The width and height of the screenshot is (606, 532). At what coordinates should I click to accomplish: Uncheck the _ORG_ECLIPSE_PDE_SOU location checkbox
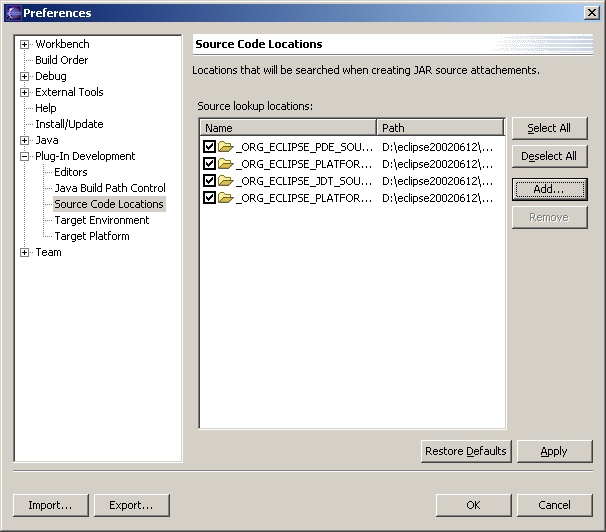pyautogui.click(x=209, y=147)
